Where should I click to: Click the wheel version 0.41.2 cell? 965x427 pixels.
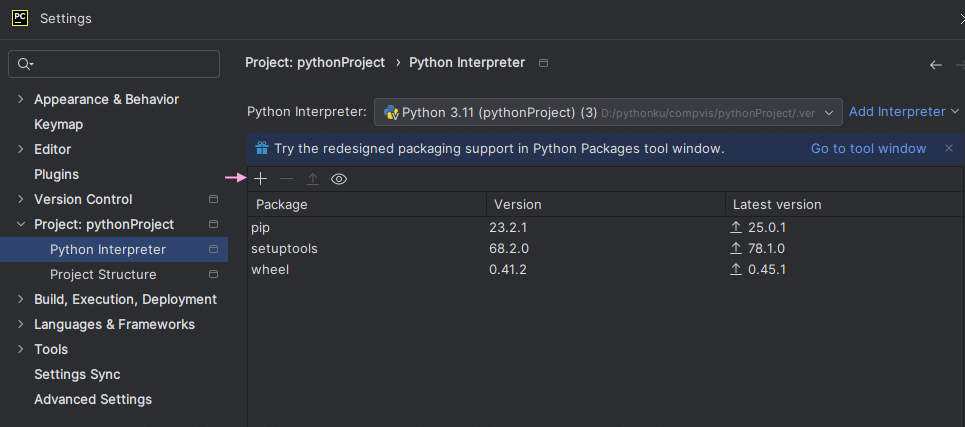pos(508,269)
